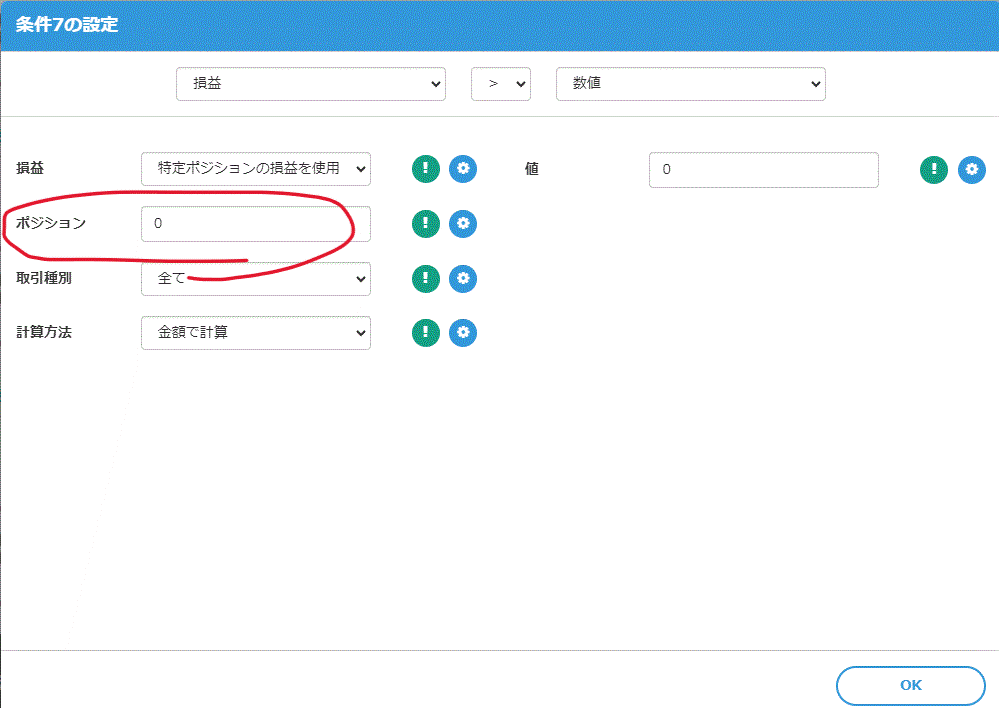
Task: Click inside the circled ポジション input field
Action: point(255,224)
